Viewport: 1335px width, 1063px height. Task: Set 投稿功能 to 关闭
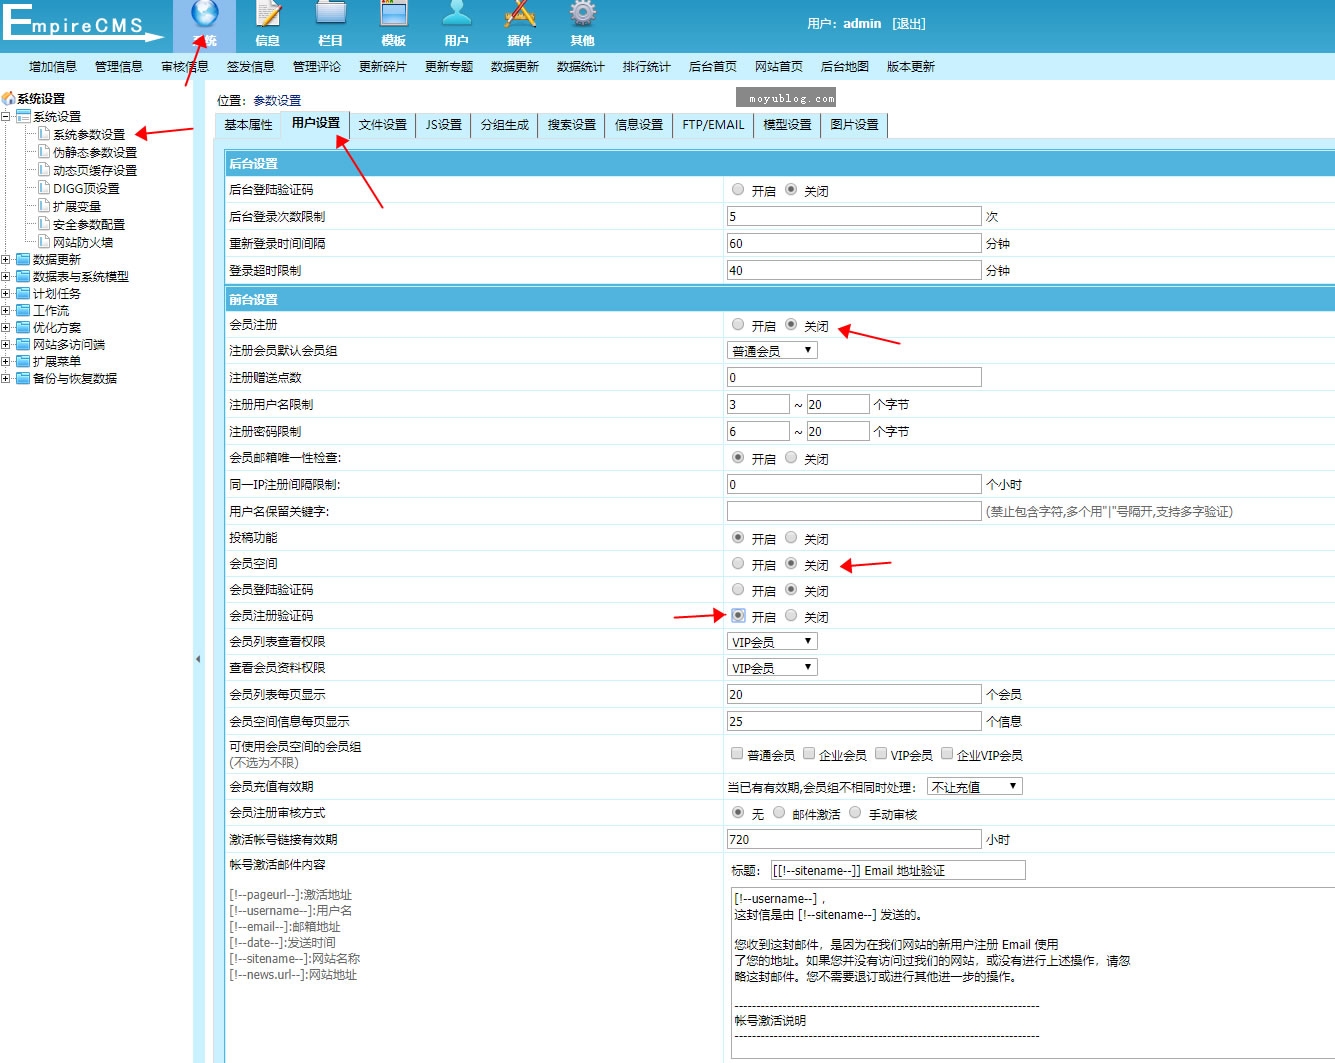tap(792, 538)
